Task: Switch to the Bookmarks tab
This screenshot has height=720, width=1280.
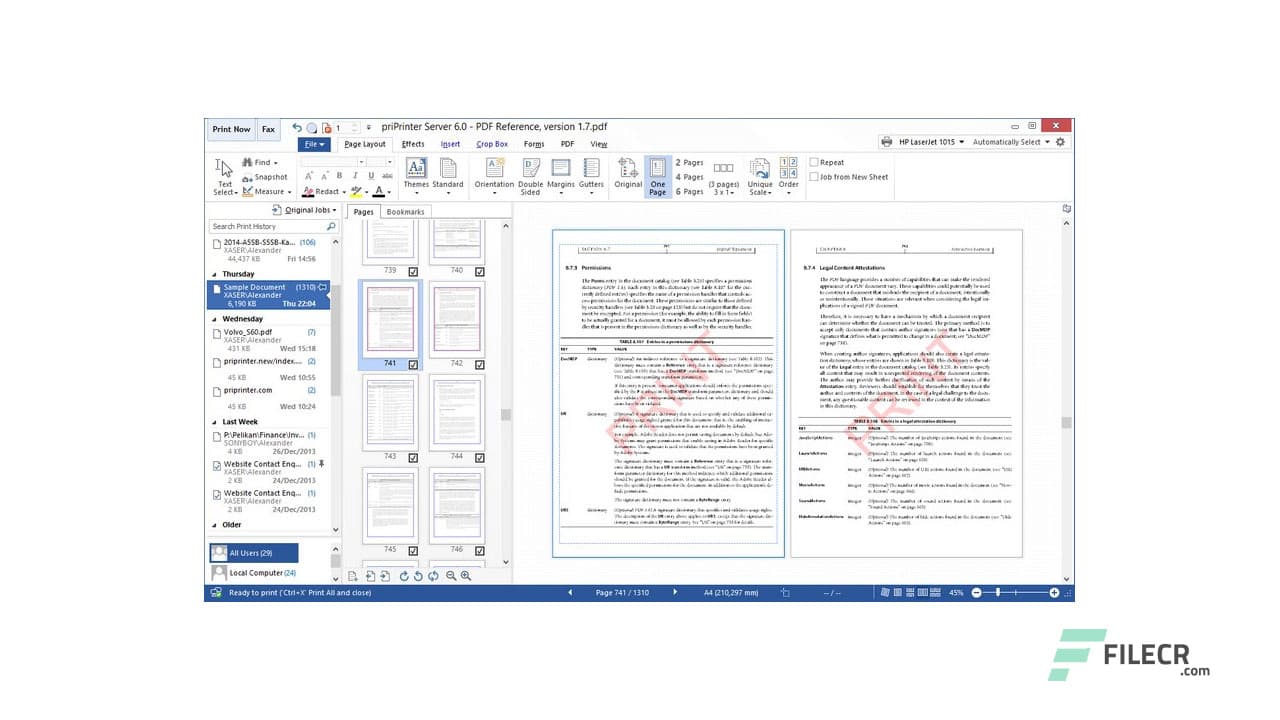Action: click(406, 211)
